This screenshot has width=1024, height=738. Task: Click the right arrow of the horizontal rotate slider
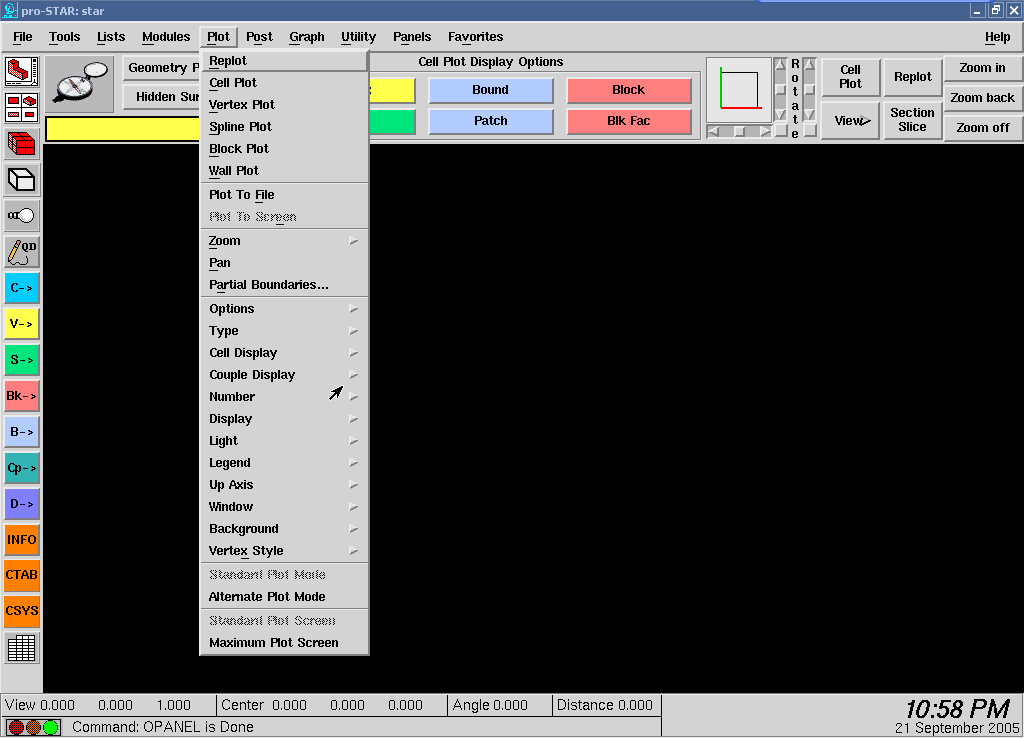coord(765,131)
